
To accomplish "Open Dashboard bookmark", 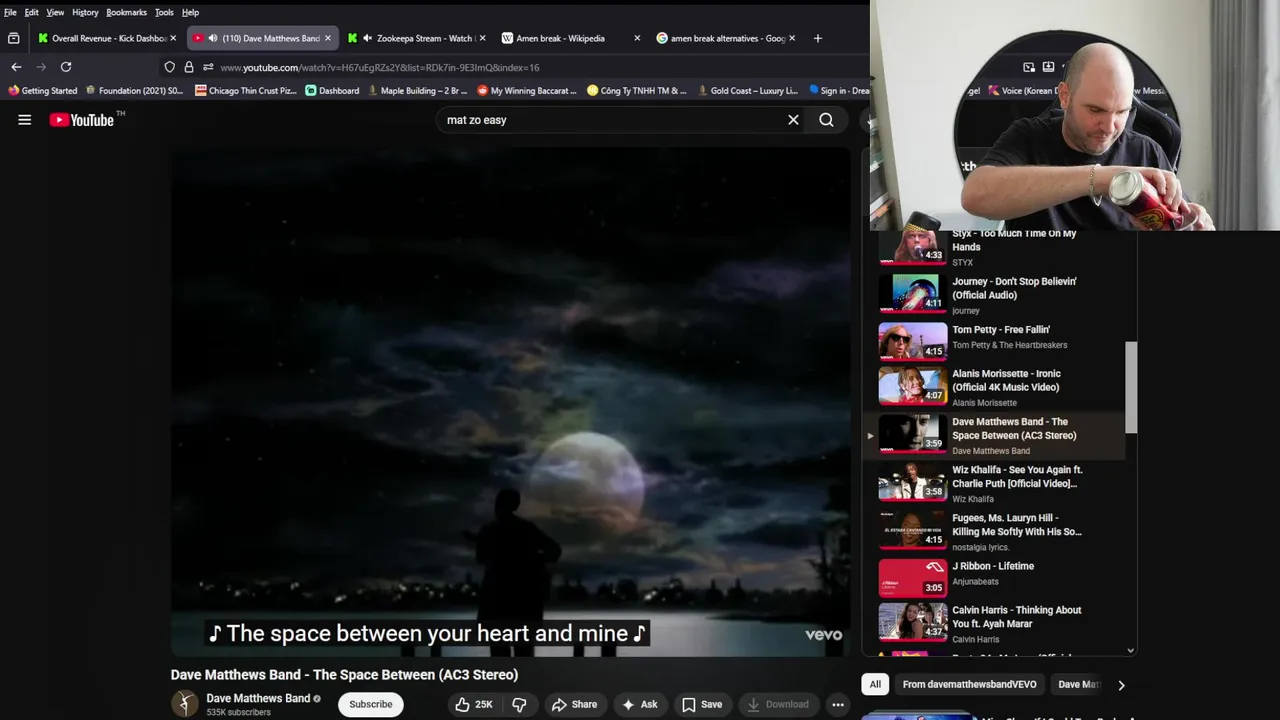I will tap(332, 90).
